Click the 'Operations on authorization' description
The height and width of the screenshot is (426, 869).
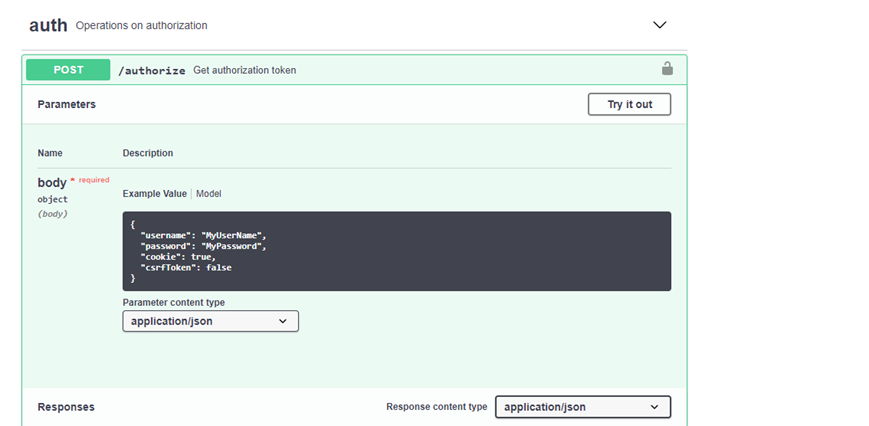pyautogui.click(x=142, y=25)
